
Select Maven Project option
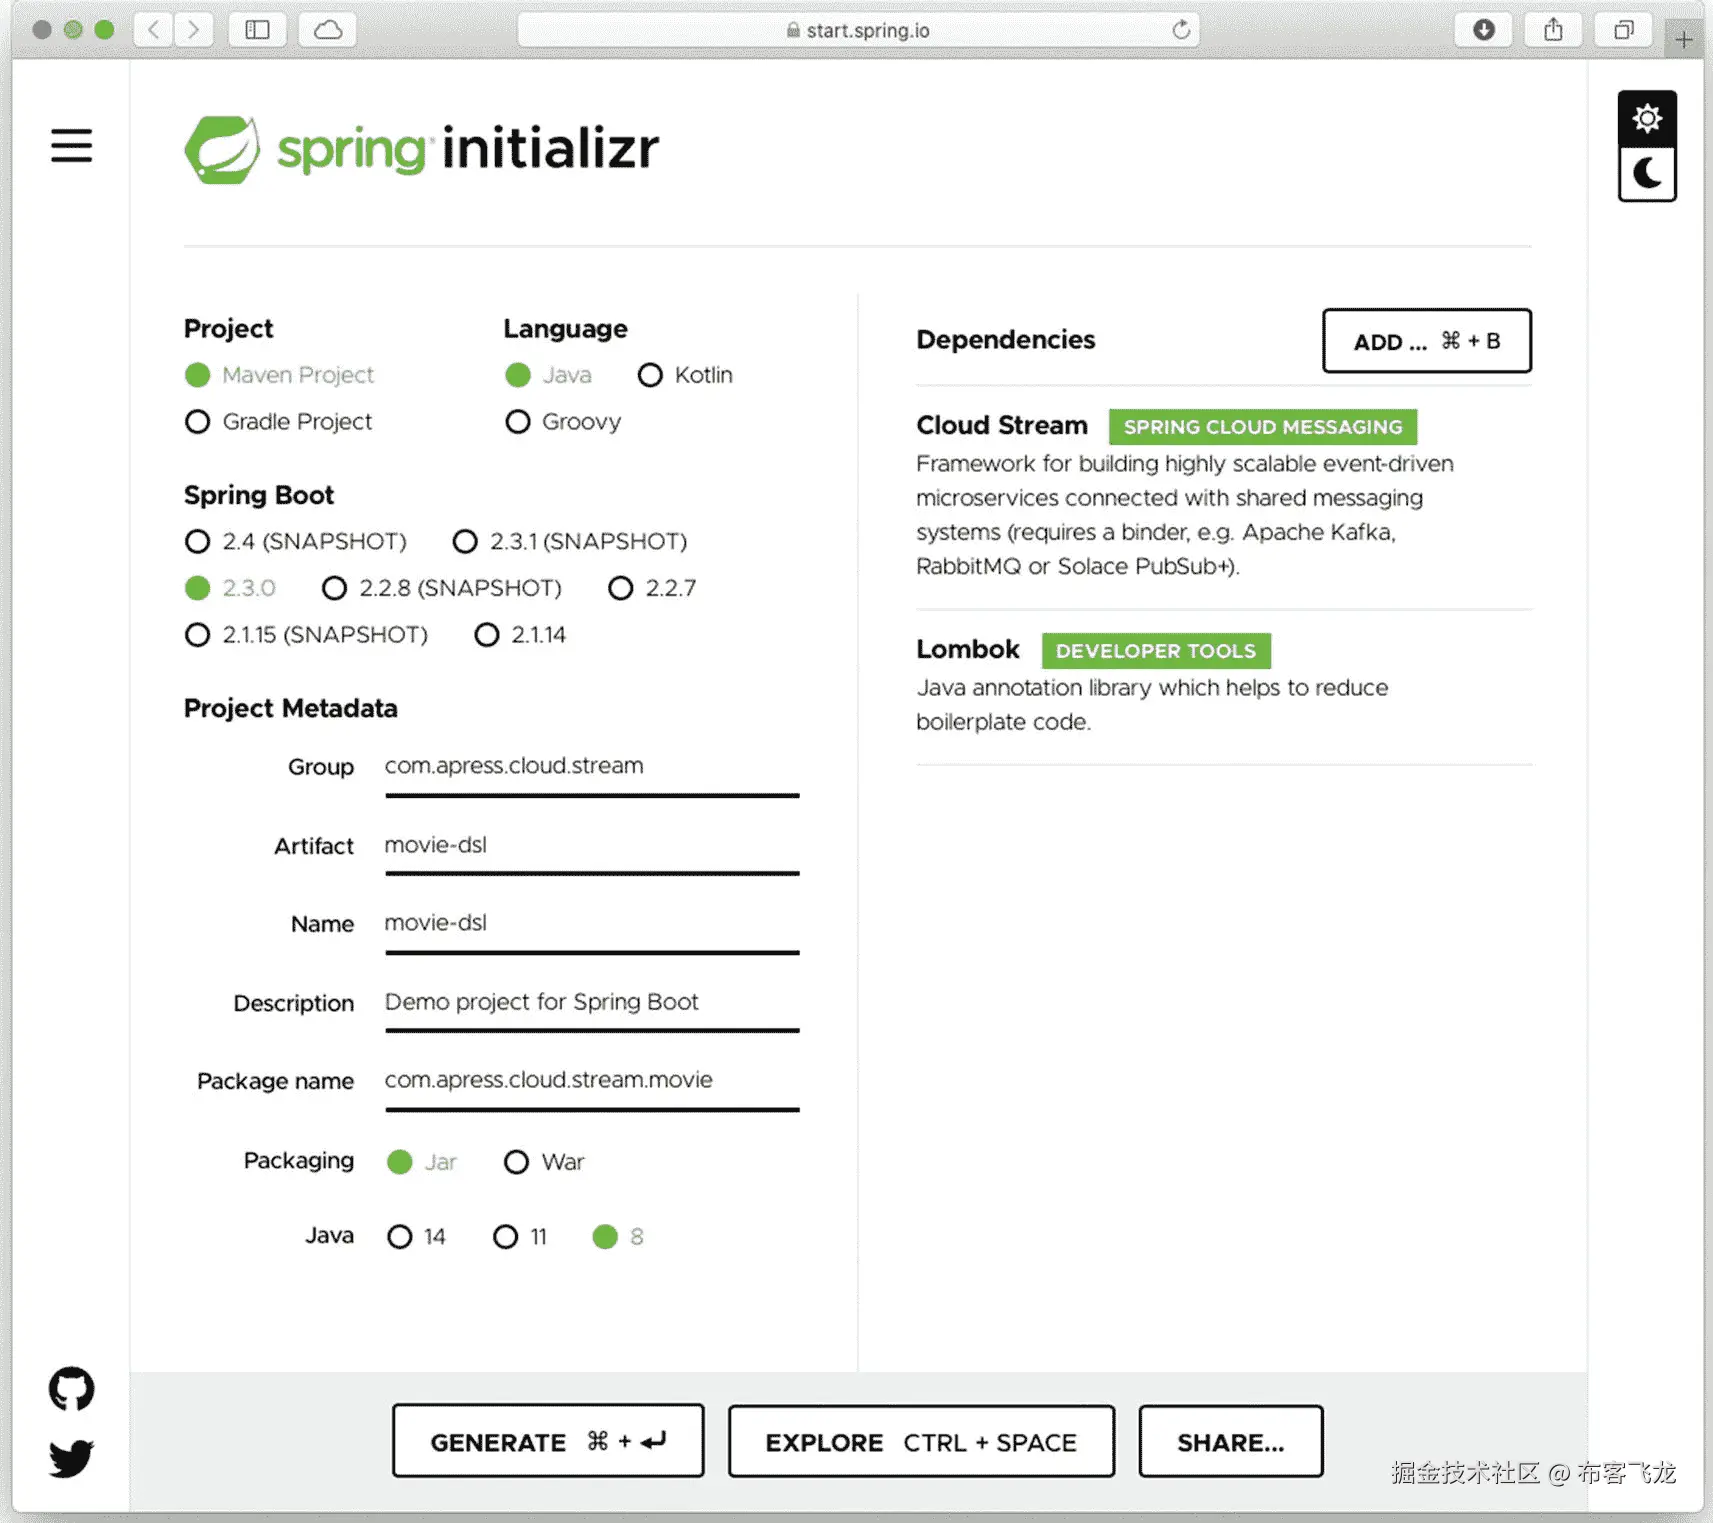(279, 375)
